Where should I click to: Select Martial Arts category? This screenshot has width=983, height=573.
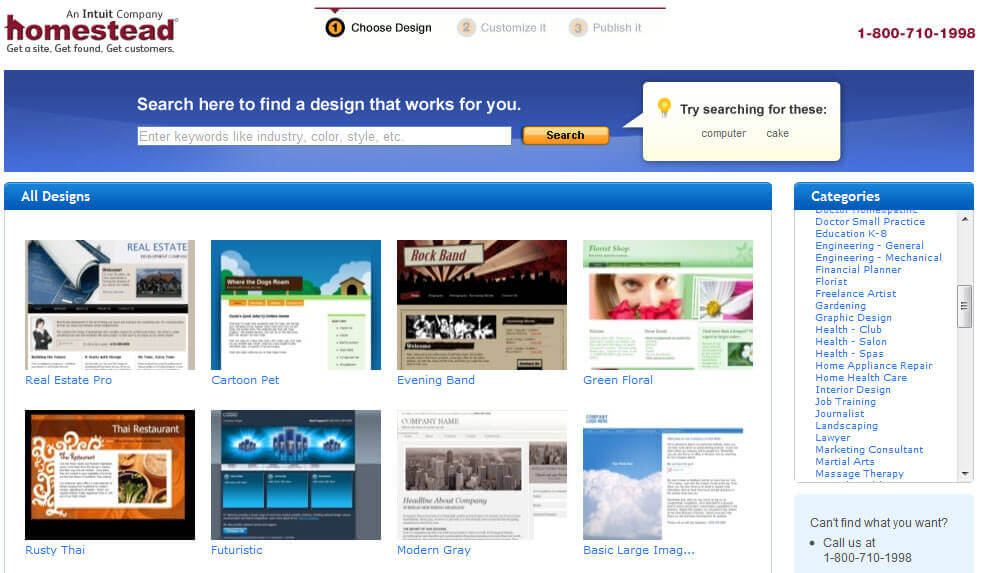844,461
